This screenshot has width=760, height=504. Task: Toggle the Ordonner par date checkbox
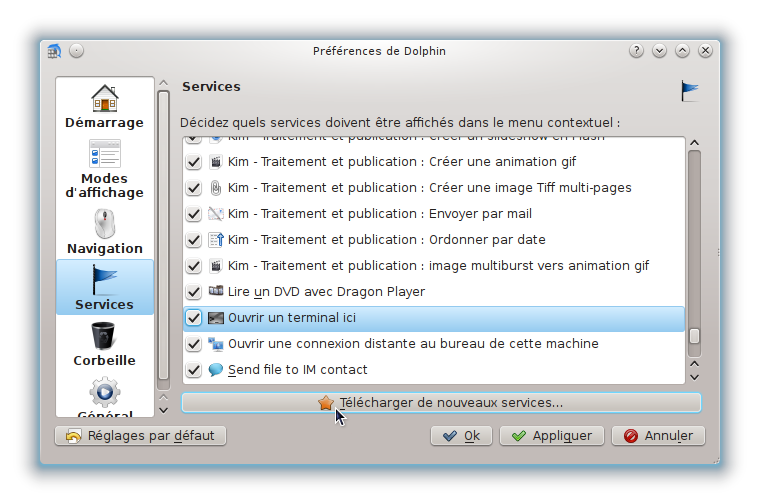pyautogui.click(x=193, y=240)
